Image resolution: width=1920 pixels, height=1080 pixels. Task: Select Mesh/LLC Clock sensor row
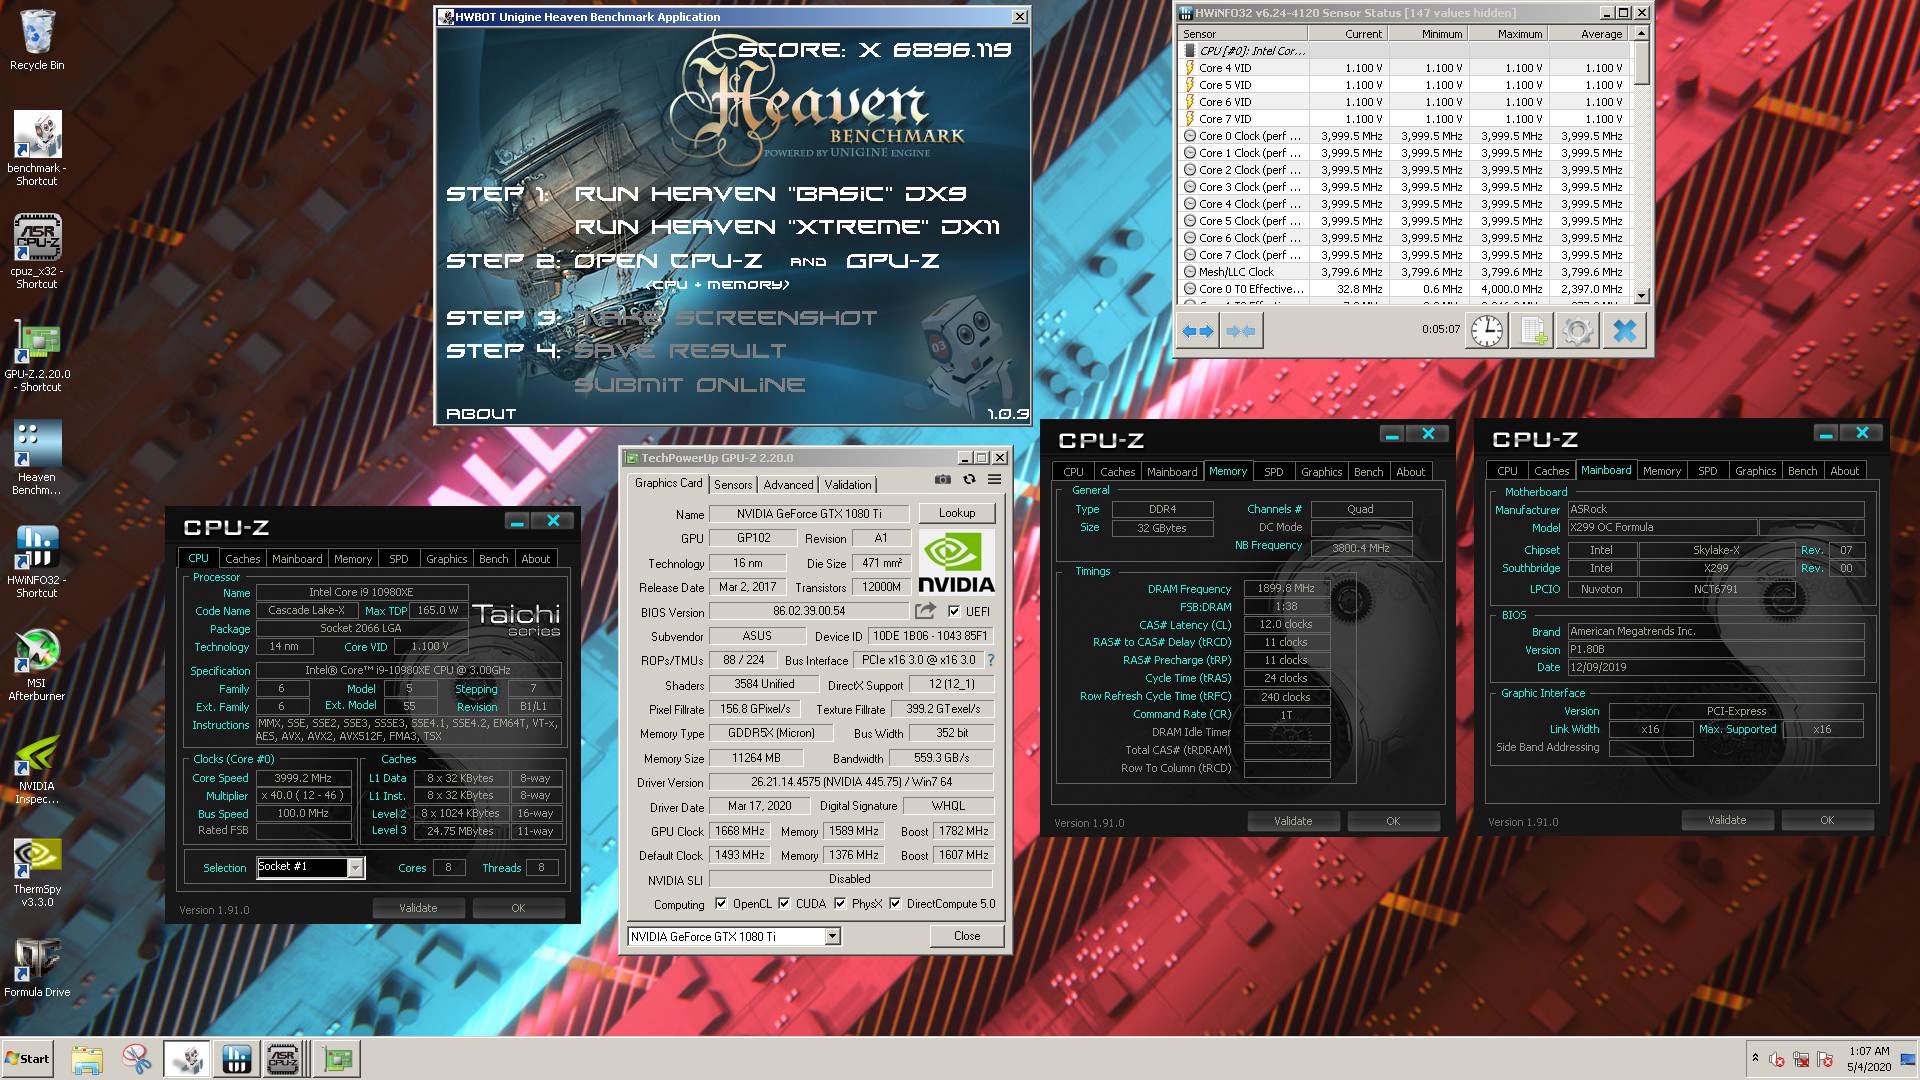pyautogui.click(x=1405, y=272)
